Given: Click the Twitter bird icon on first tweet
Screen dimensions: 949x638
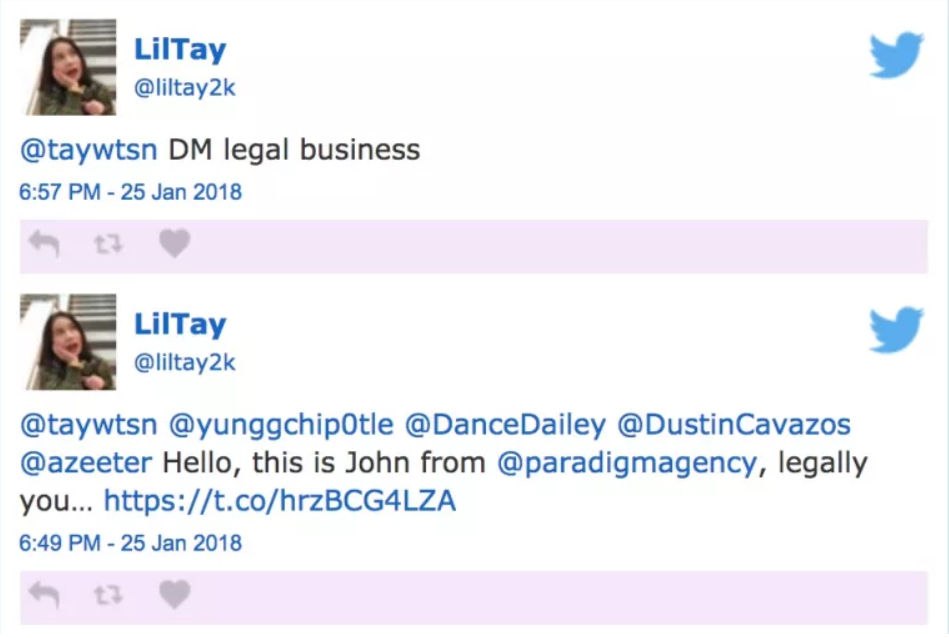Looking at the screenshot, I should click(896, 55).
